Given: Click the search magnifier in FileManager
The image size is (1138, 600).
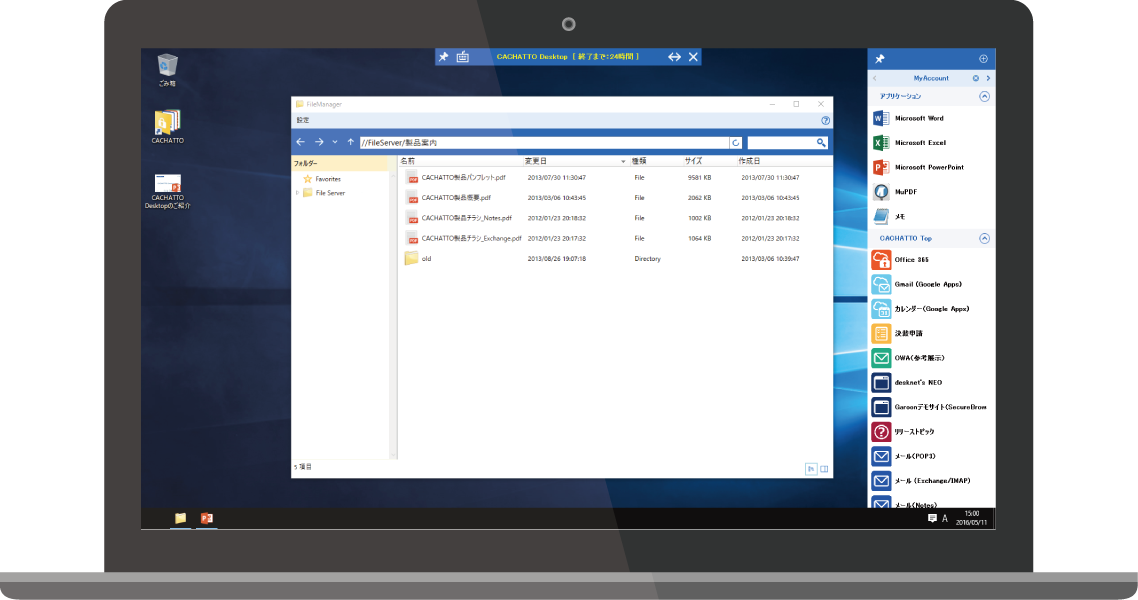Looking at the screenshot, I should point(821,143).
